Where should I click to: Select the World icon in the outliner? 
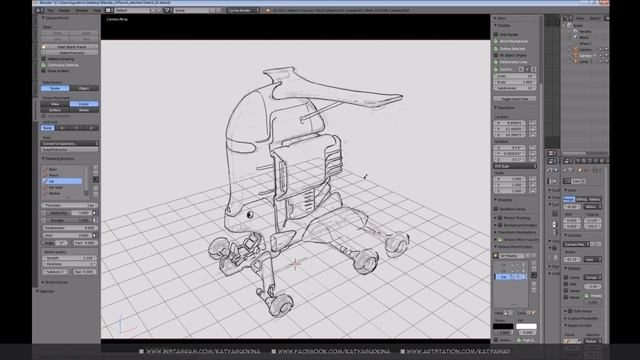[x=575, y=37]
